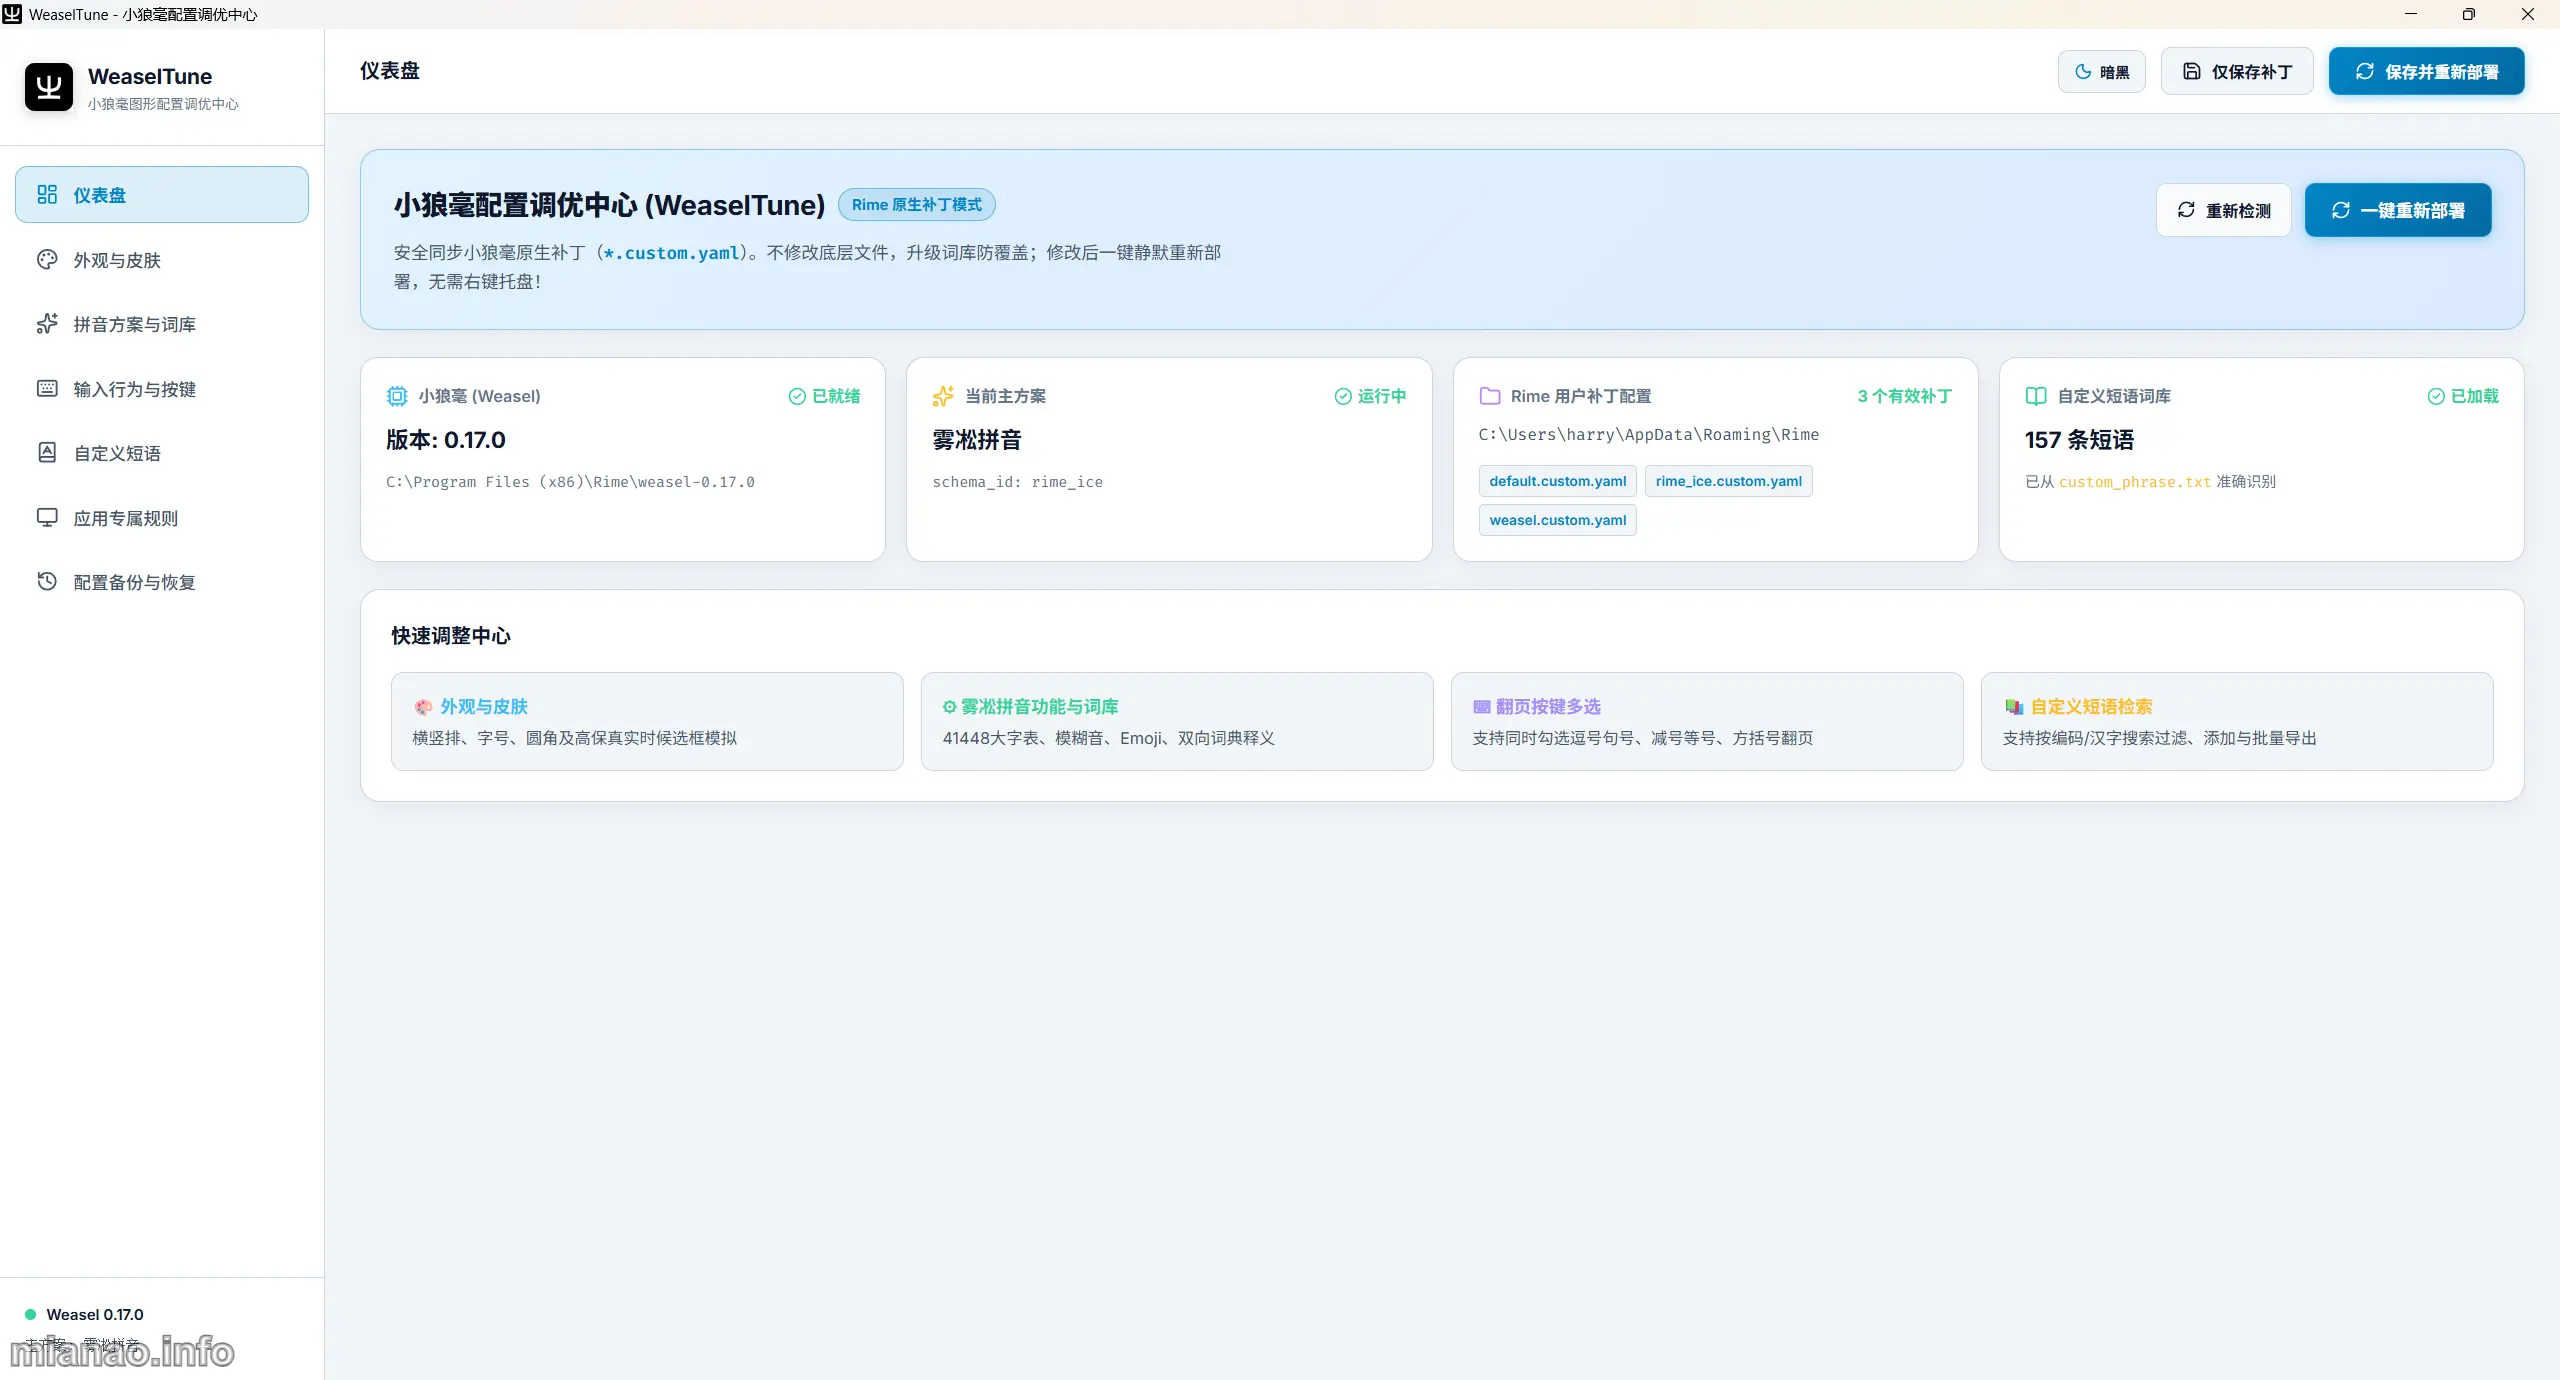Click the keyboard icon beside 输入行为与按键
This screenshot has height=1380, width=2560.
tap(47, 388)
